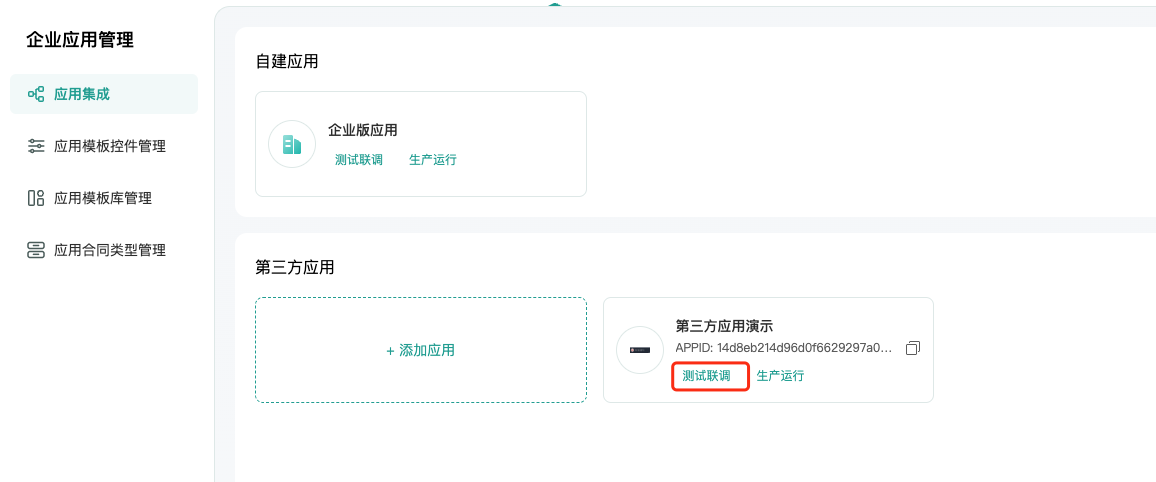Click the 应用集成 sidebar icon
This screenshot has height=482, width=1156.
(x=35, y=94)
